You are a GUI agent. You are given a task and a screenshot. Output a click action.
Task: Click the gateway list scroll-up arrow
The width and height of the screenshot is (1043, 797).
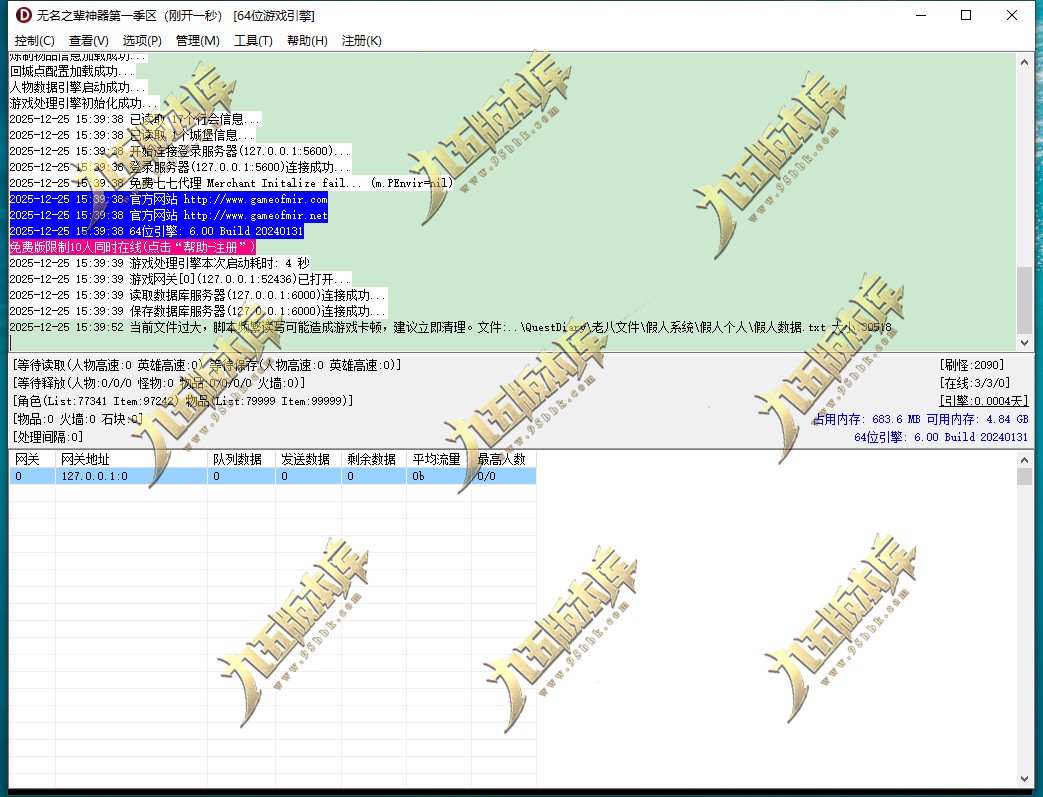pos(1024,460)
